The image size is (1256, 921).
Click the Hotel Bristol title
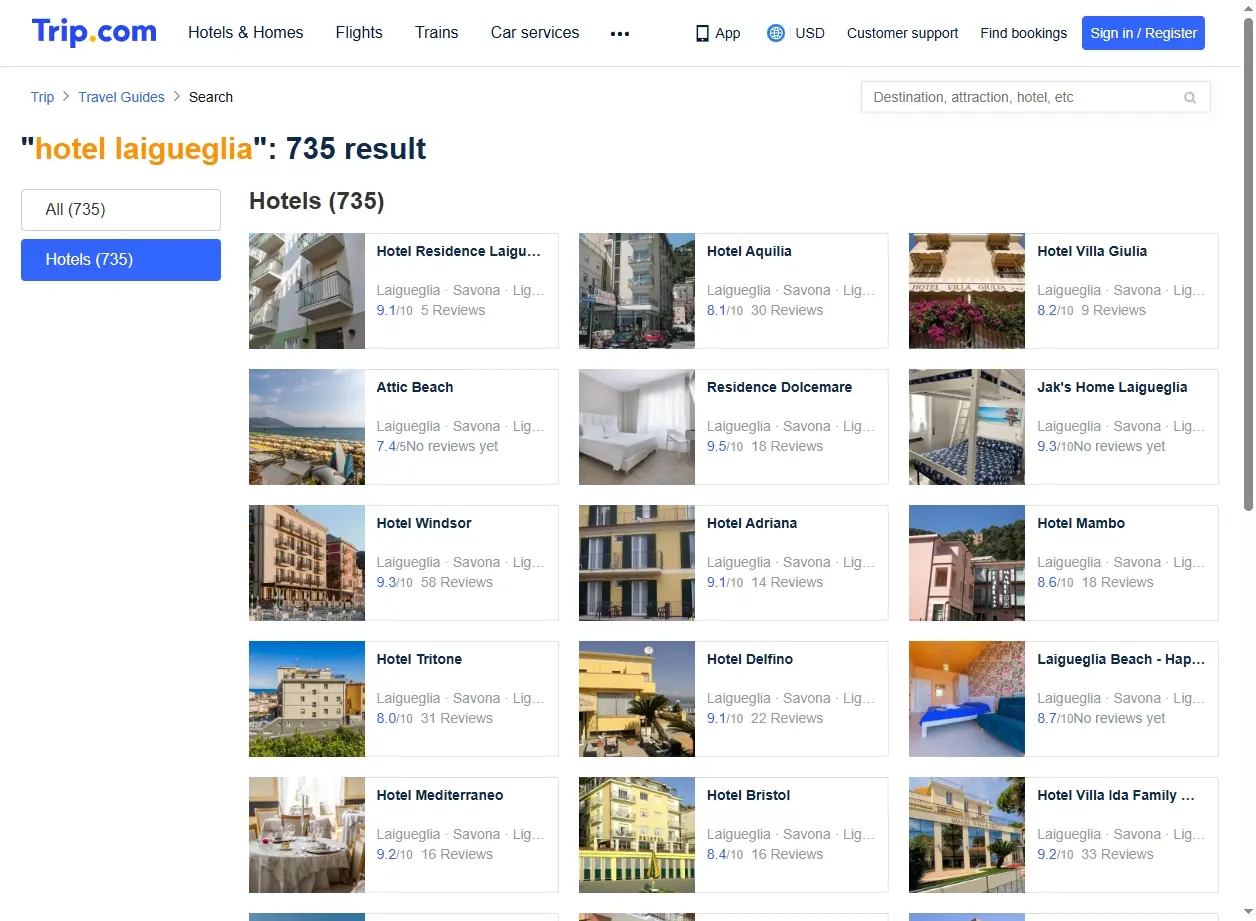[x=748, y=795]
